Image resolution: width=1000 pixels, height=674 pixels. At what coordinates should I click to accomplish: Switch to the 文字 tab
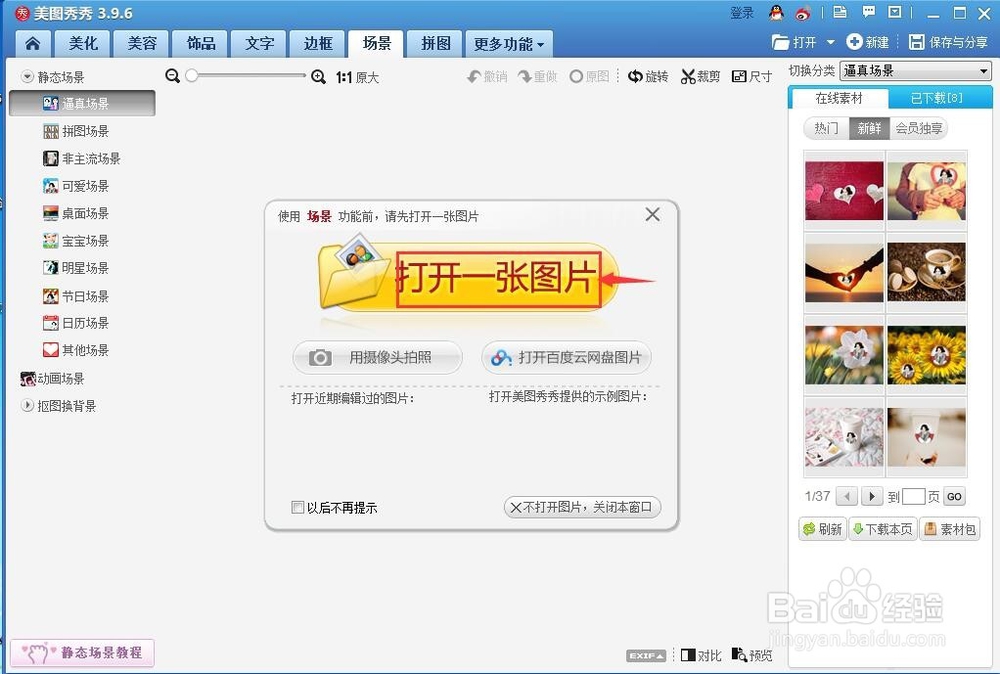tap(260, 43)
